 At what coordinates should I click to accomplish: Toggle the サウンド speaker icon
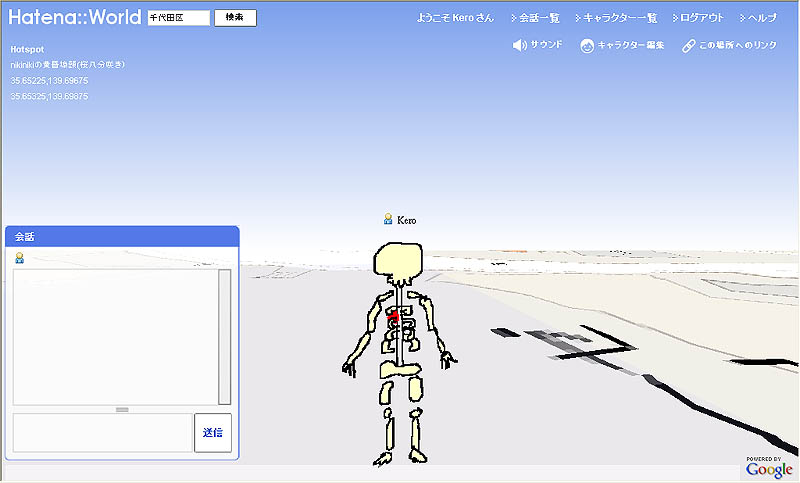519,45
